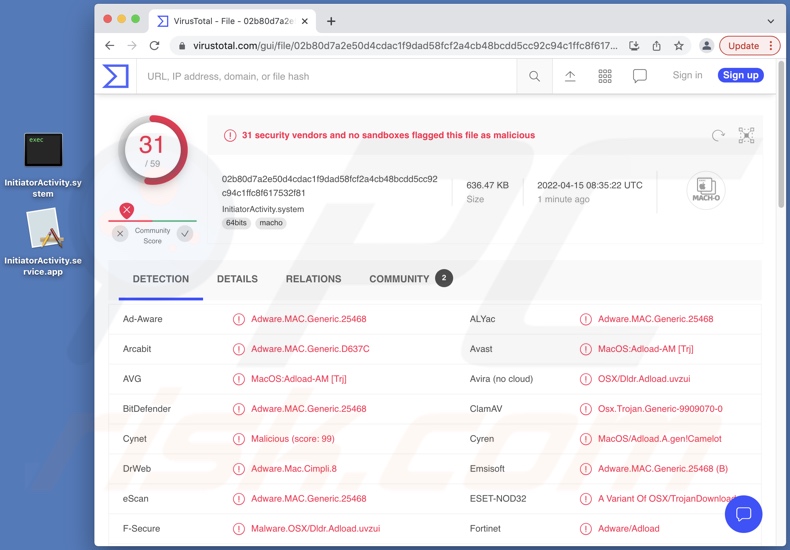Viewport: 790px width, 550px height.
Task: Vote harmless with the checkmark community button
Action: 185,234
